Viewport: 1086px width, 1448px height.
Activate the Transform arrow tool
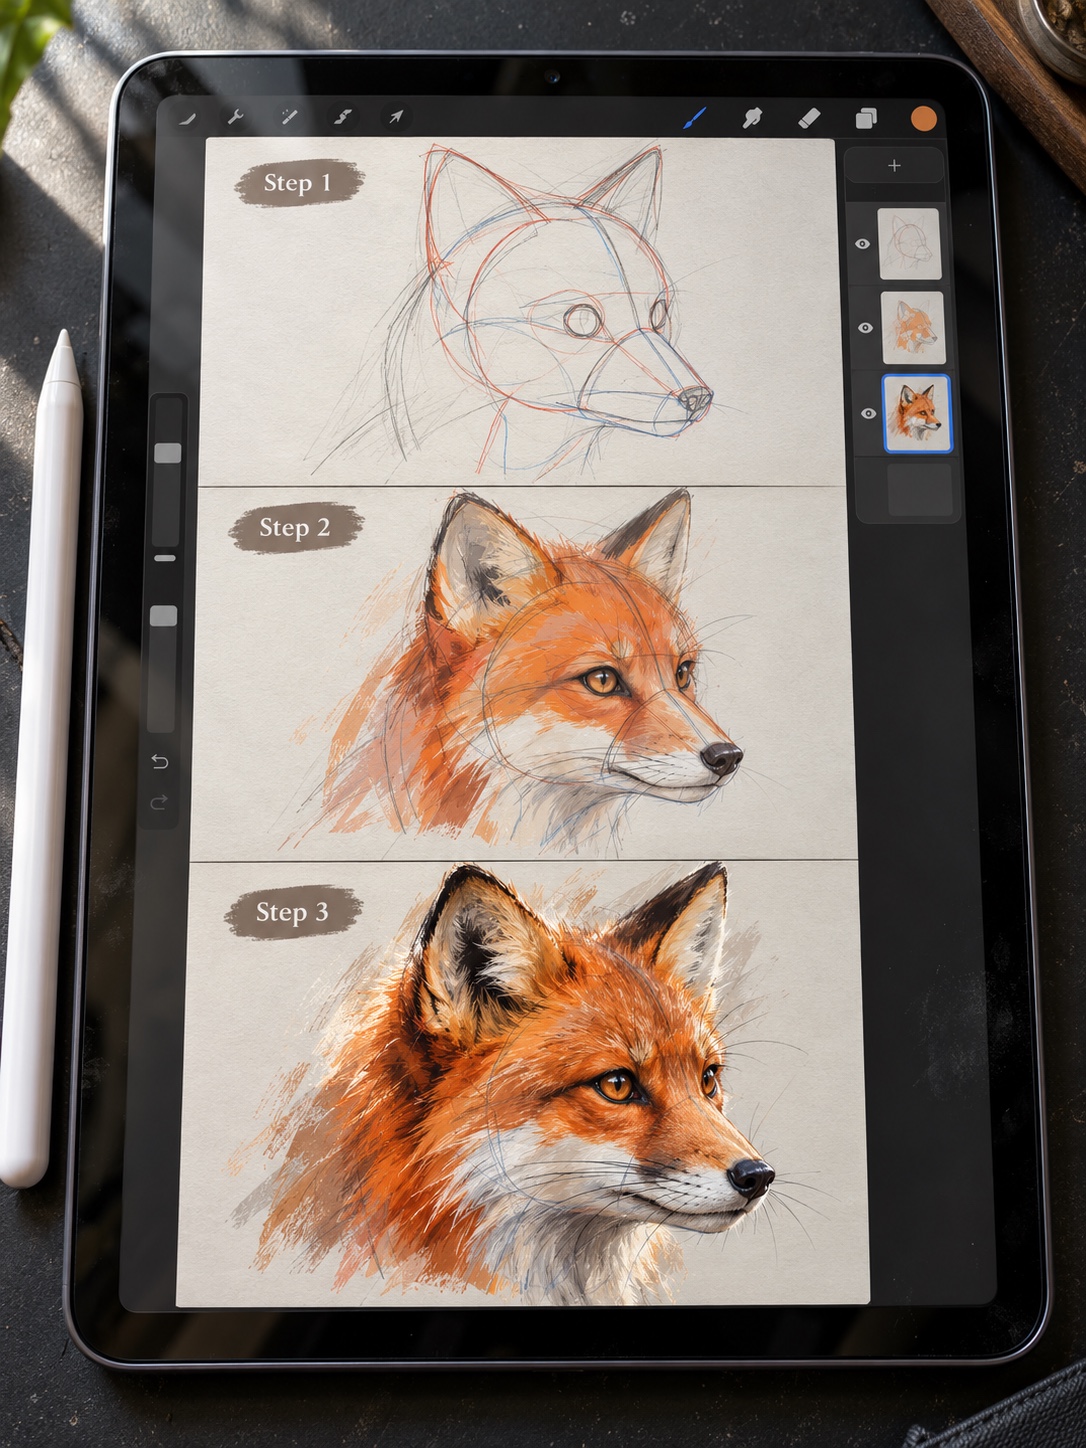tap(396, 118)
